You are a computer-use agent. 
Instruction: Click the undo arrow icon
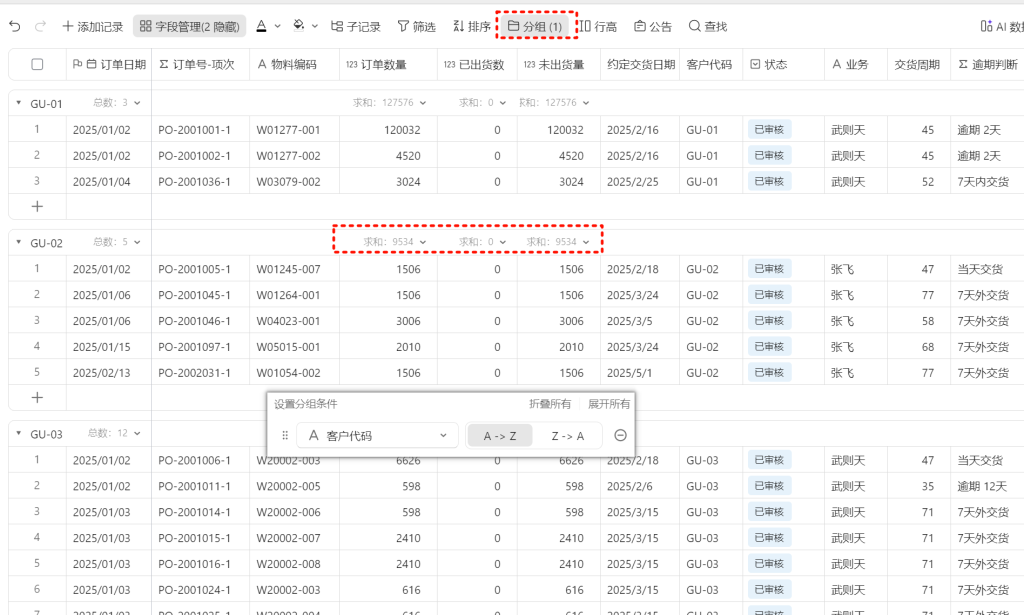(15, 26)
